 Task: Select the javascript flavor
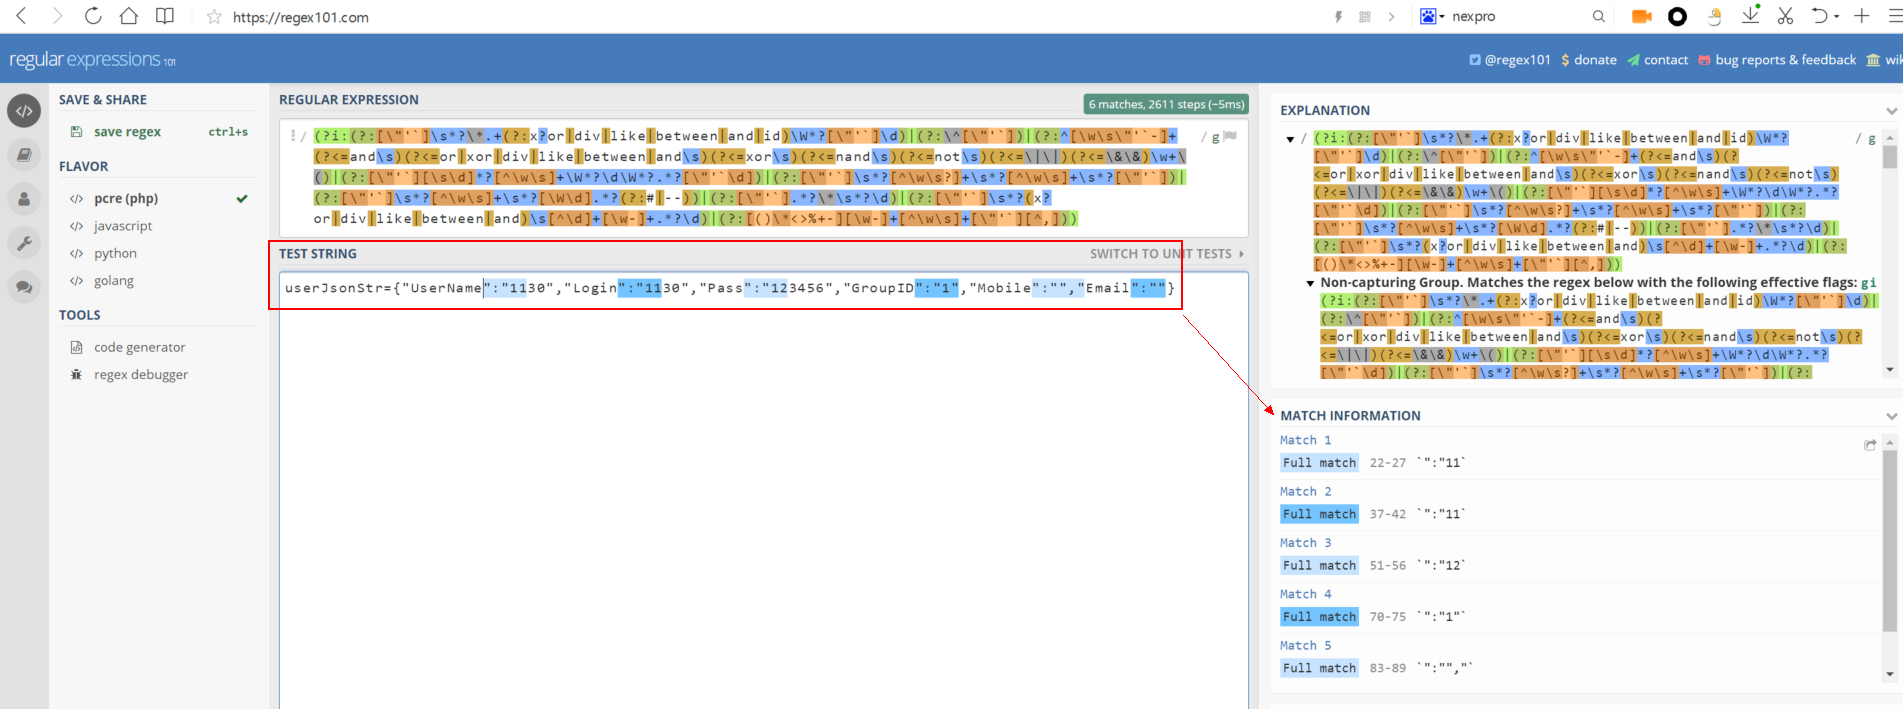coord(123,226)
